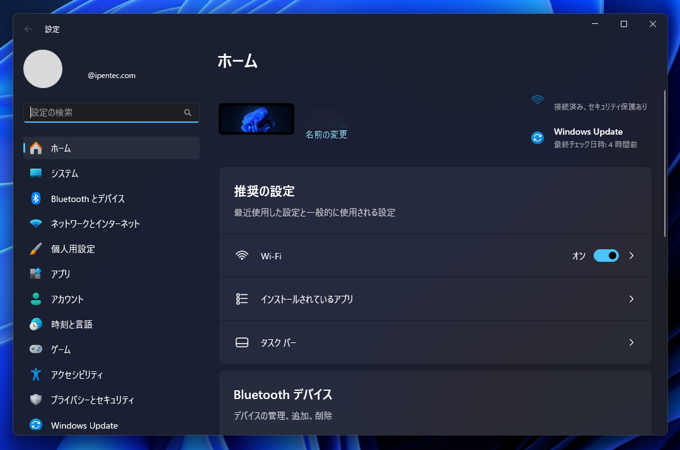This screenshot has height=450, width=680.
Task: Open 時刻と言語 settings
Action: click(x=111, y=324)
